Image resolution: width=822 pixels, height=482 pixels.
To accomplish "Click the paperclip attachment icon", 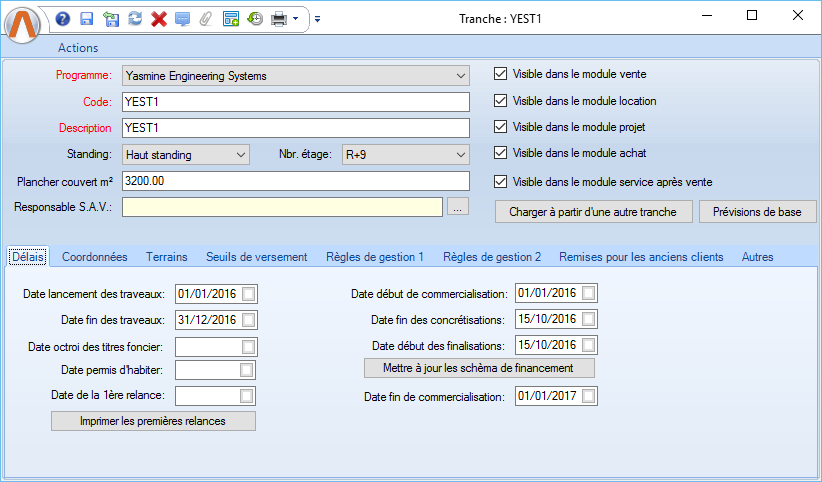I will click(206, 18).
